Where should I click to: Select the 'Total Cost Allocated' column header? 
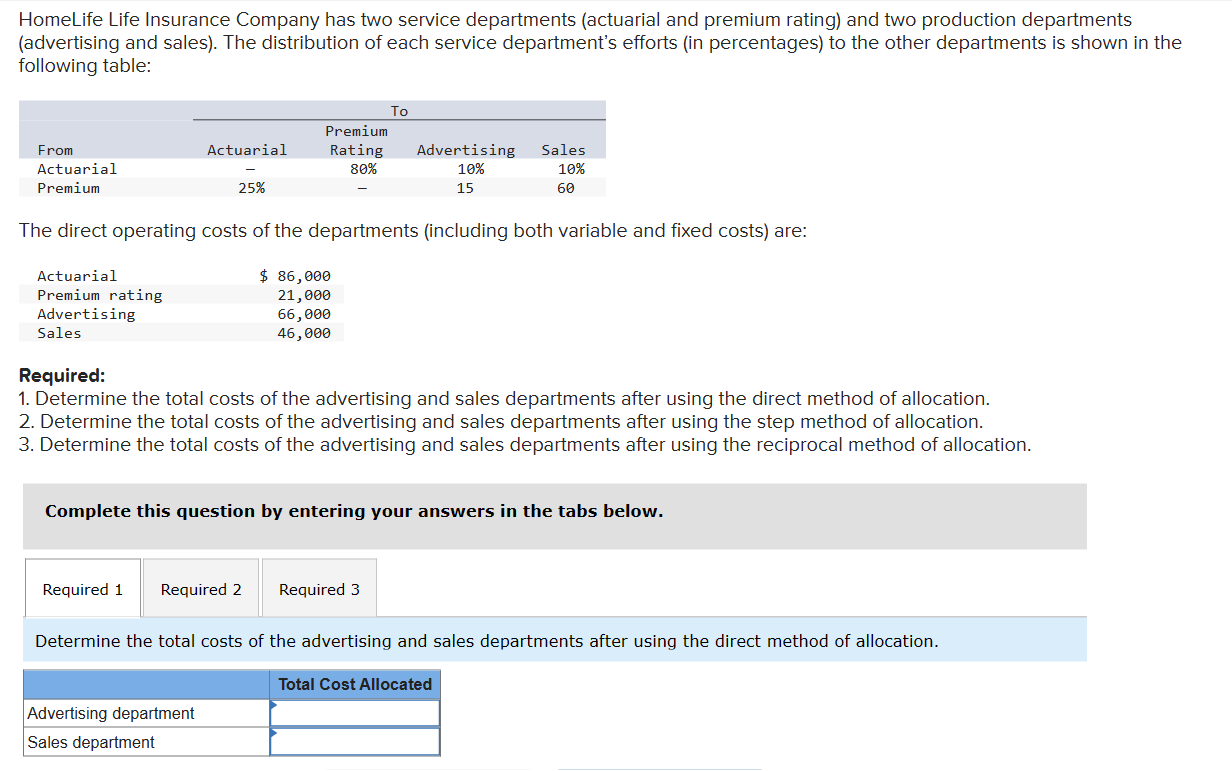pyautogui.click(x=355, y=684)
